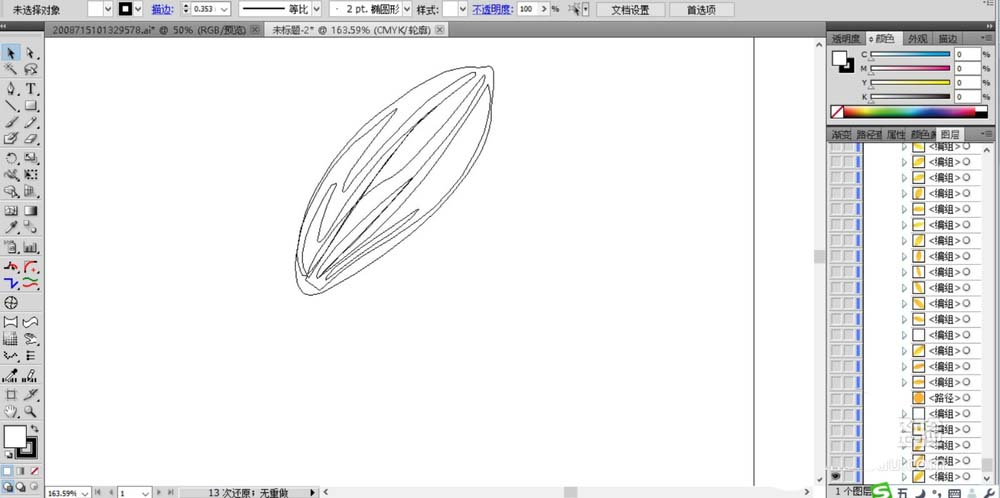Choose the Line Segment tool
The height and width of the screenshot is (498, 1000).
tap(11, 105)
